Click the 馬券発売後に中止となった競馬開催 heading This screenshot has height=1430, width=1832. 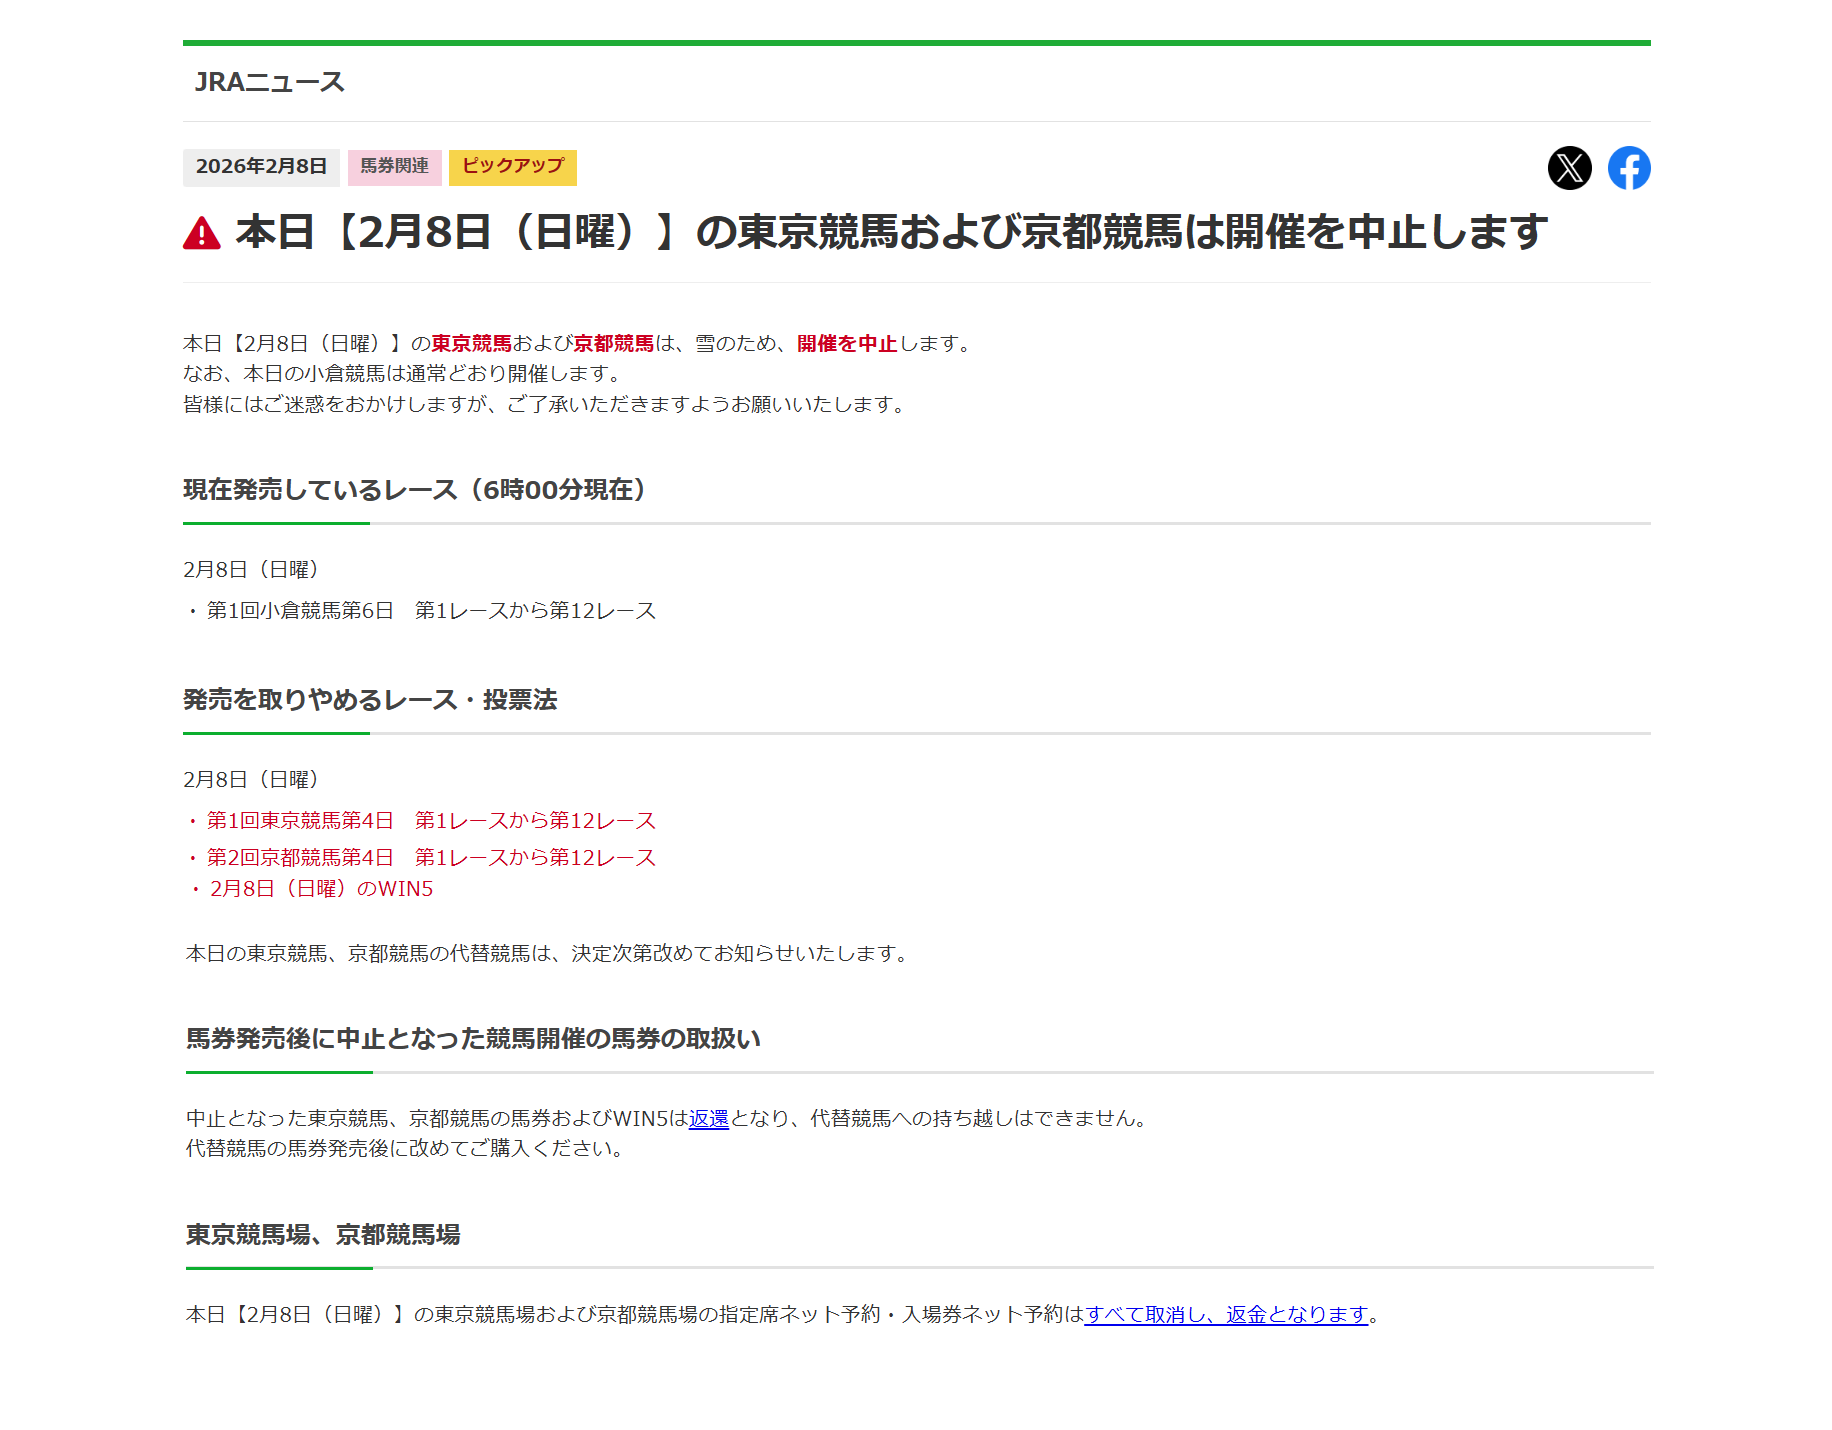(x=473, y=1039)
